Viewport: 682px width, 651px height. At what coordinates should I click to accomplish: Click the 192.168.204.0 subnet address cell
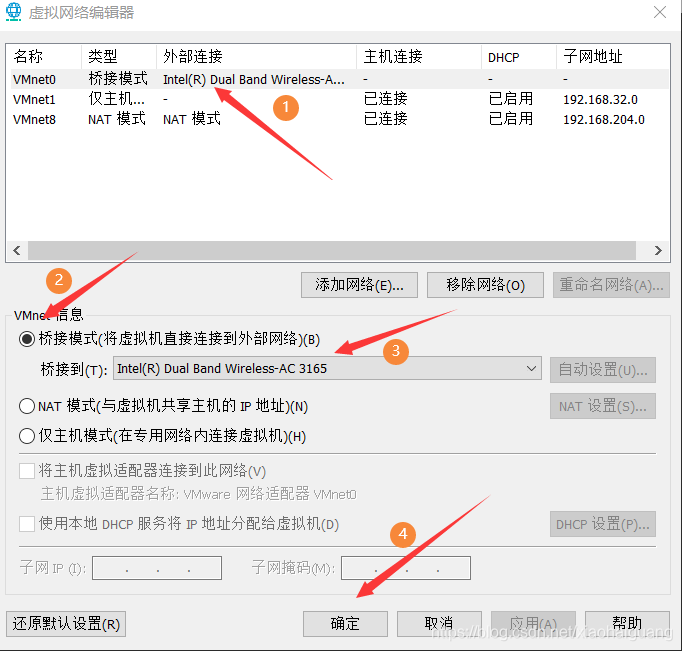[604, 119]
